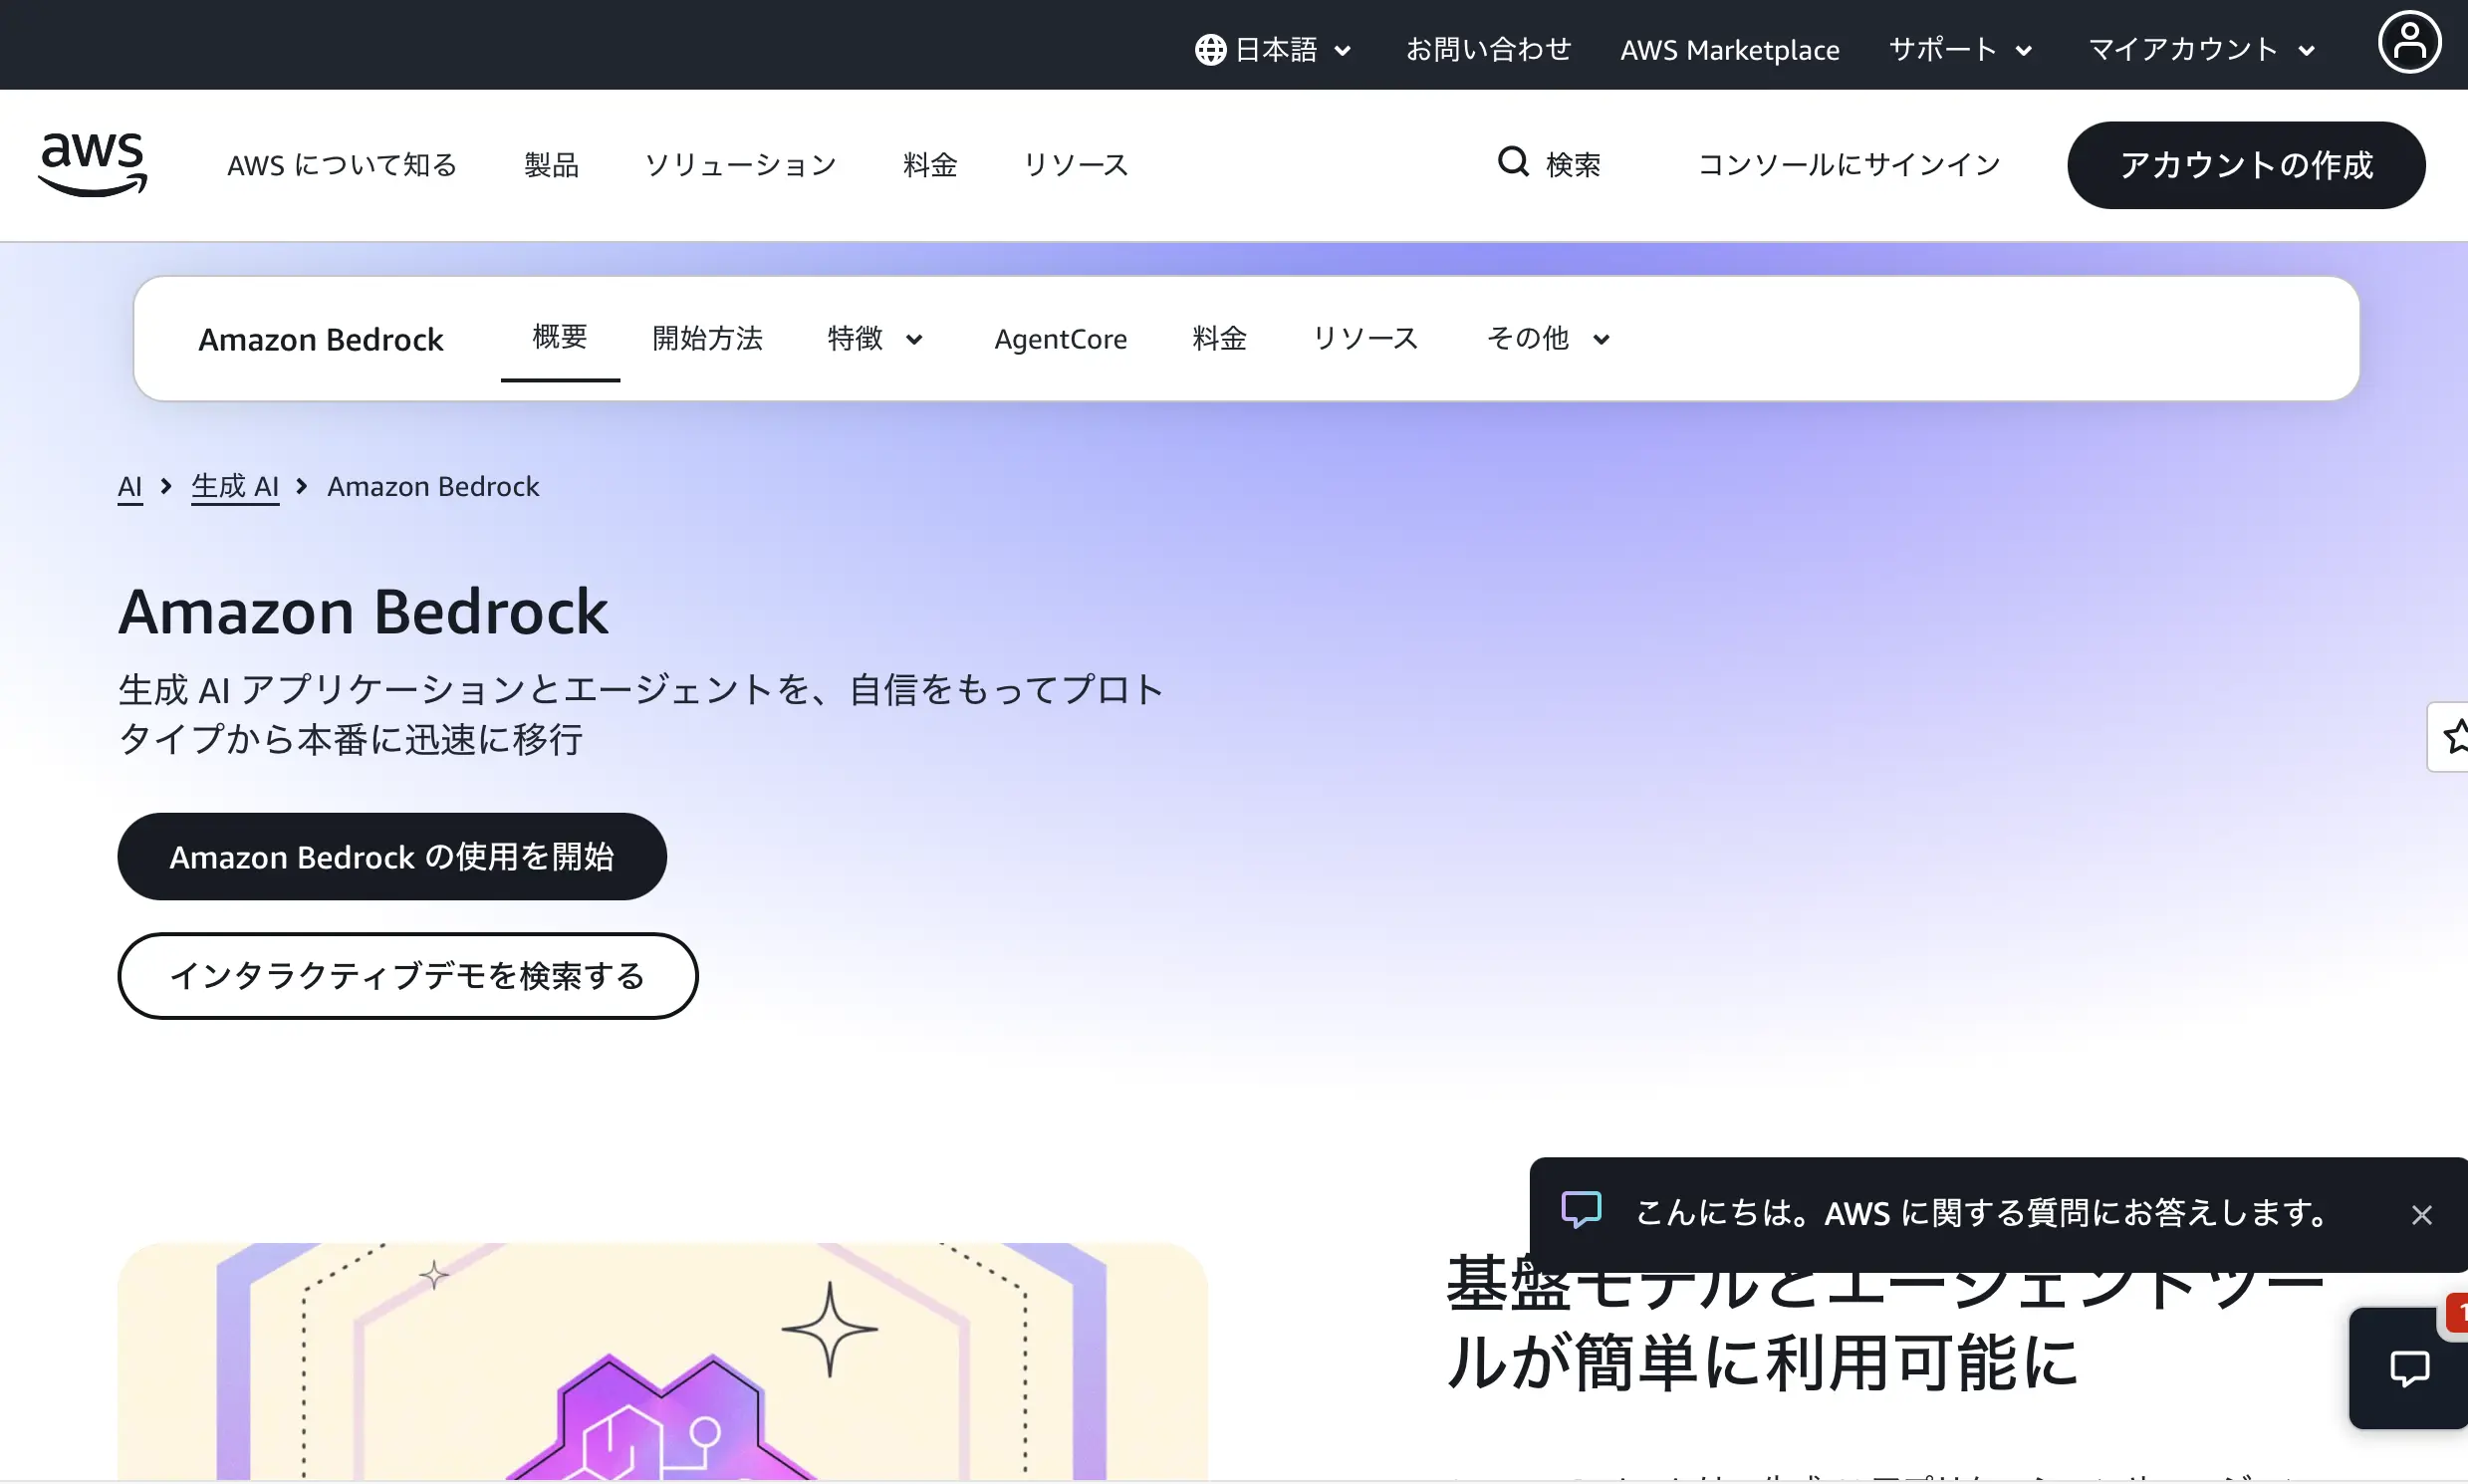This screenshot has width=2468, height=1484.
Task: Open the 製品 menu
Action: [x=552, y=165]
